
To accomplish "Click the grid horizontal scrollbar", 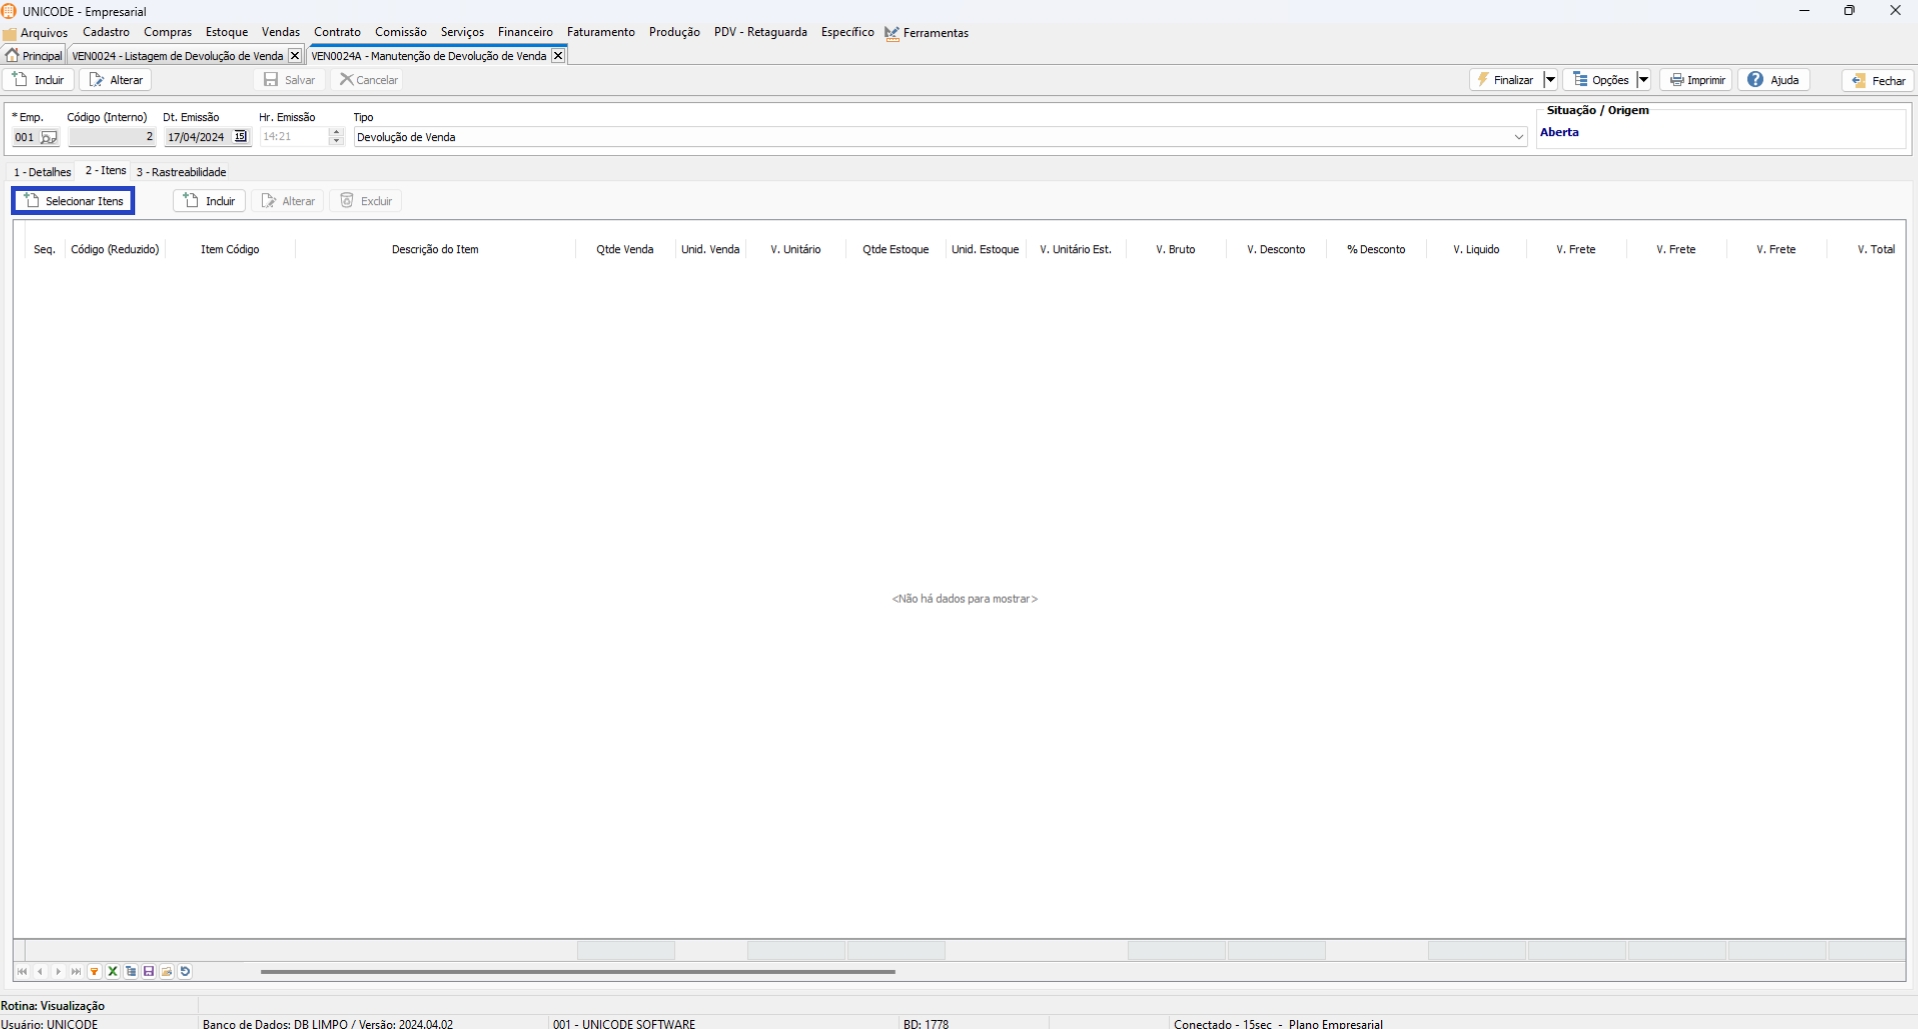I will click(x=577, y=972).
